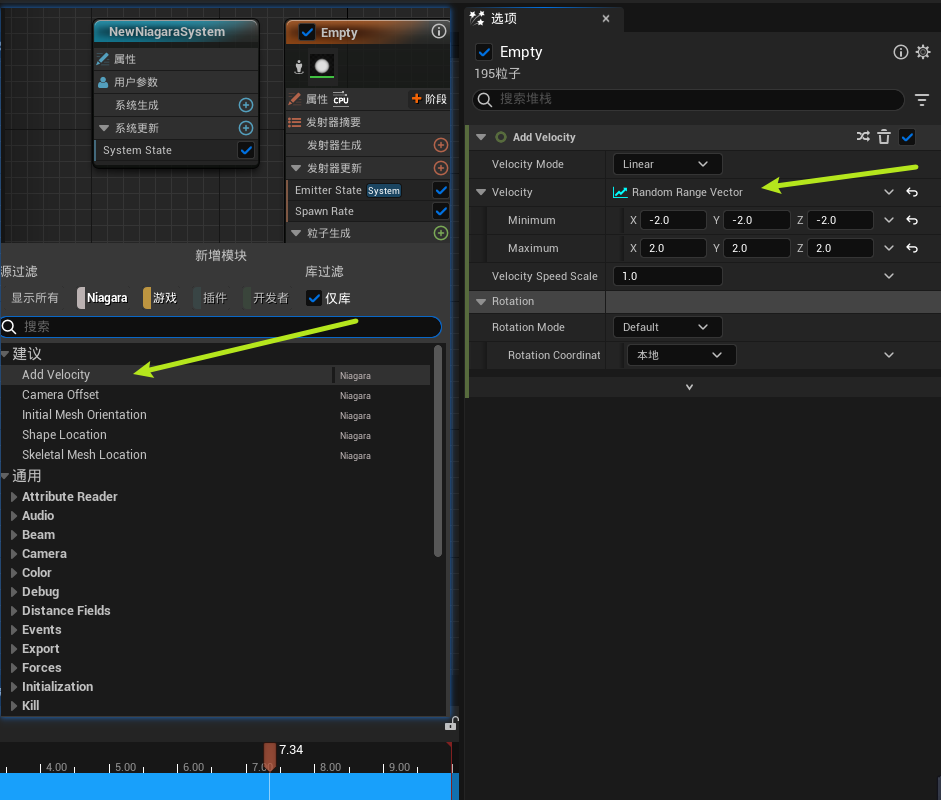This screenshot has width=941, height=800.
Task: Toggle System State module checkbox
Action: [245, 150]
